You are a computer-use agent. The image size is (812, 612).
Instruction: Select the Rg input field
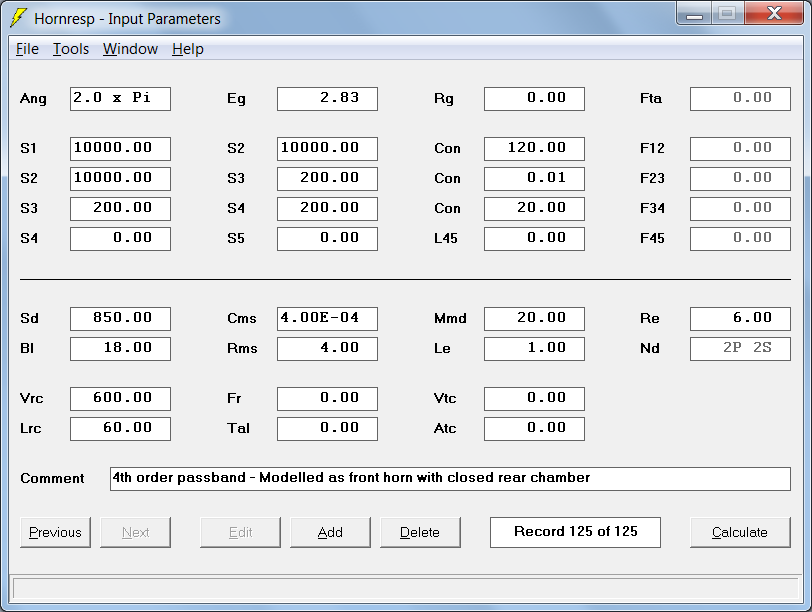[x=534, y=98]
